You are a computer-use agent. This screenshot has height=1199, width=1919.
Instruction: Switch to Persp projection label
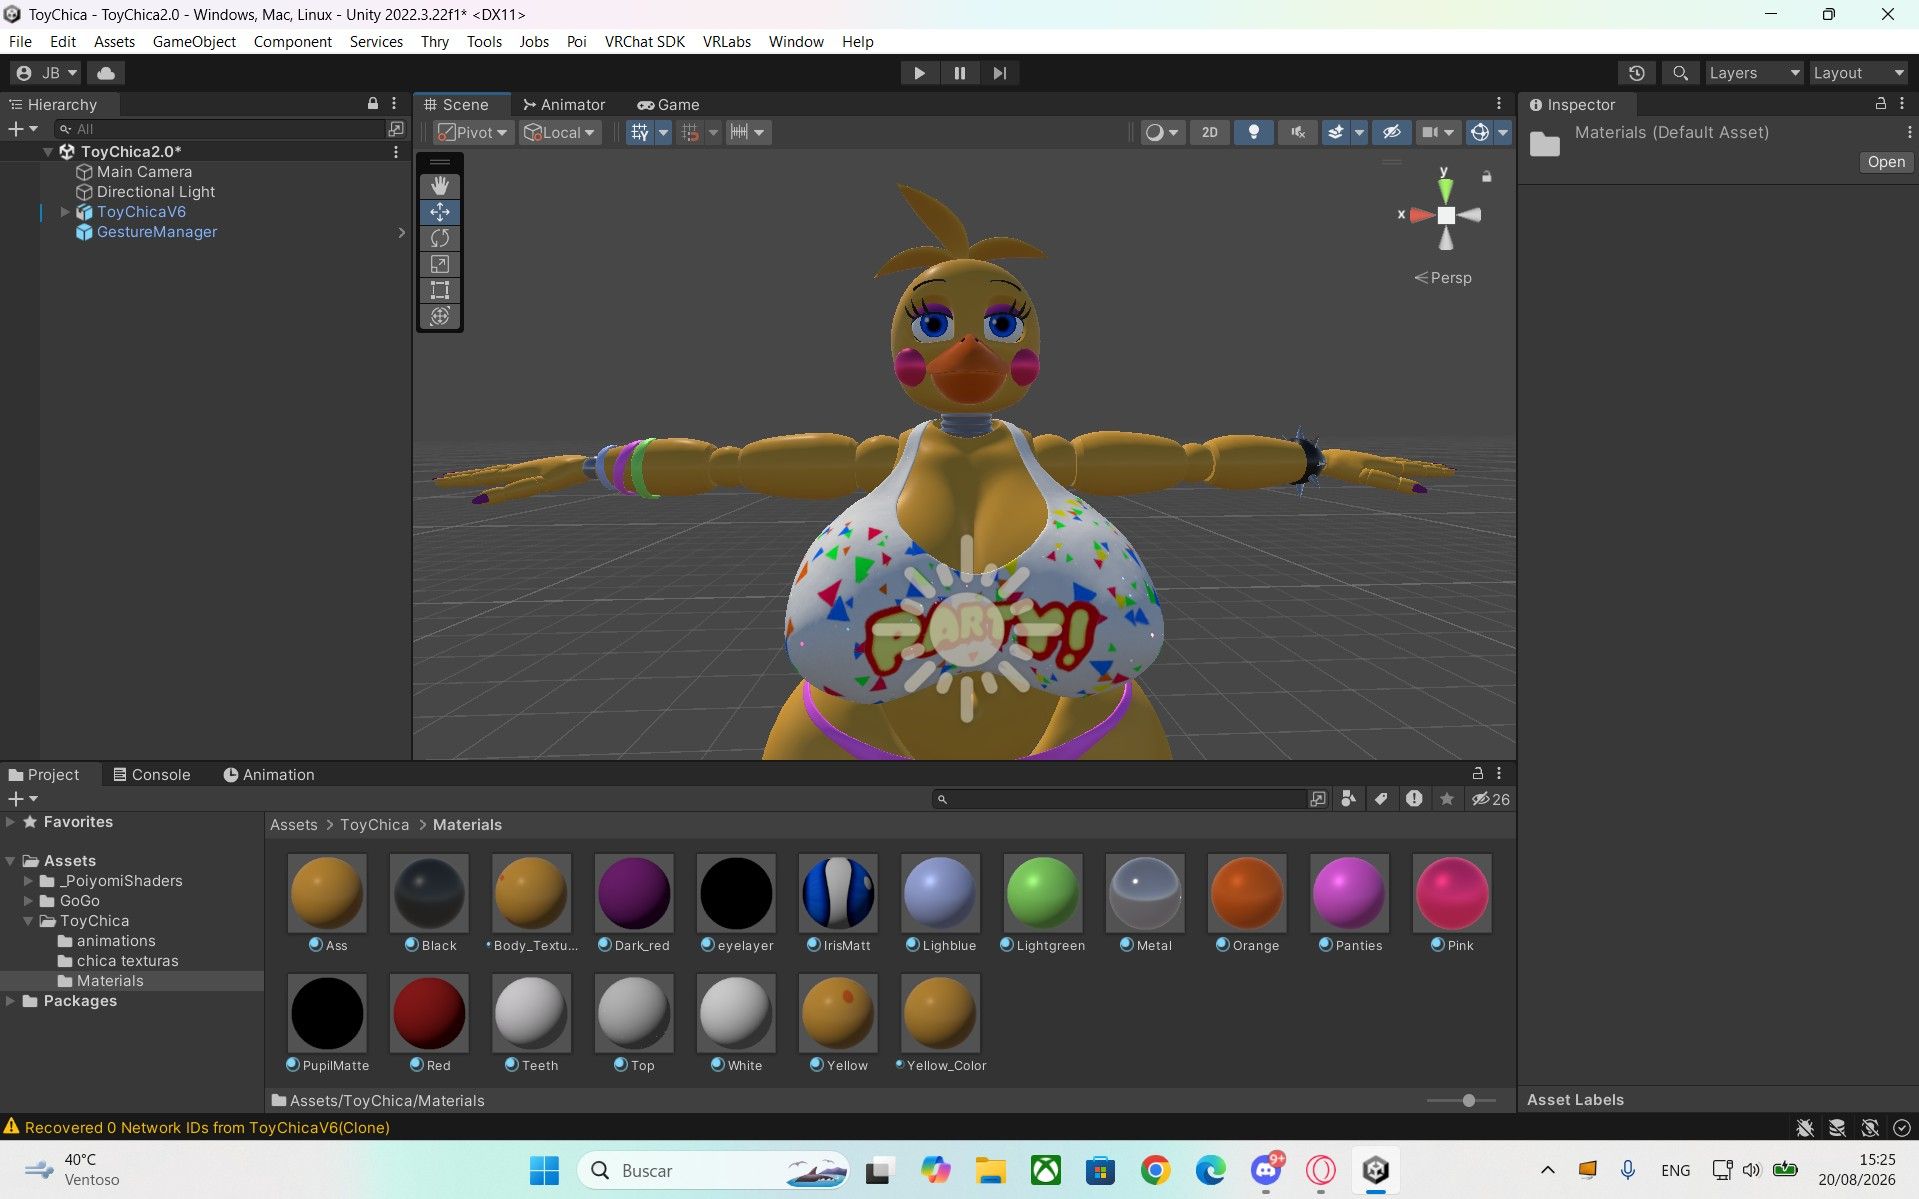click(1442, 278)
